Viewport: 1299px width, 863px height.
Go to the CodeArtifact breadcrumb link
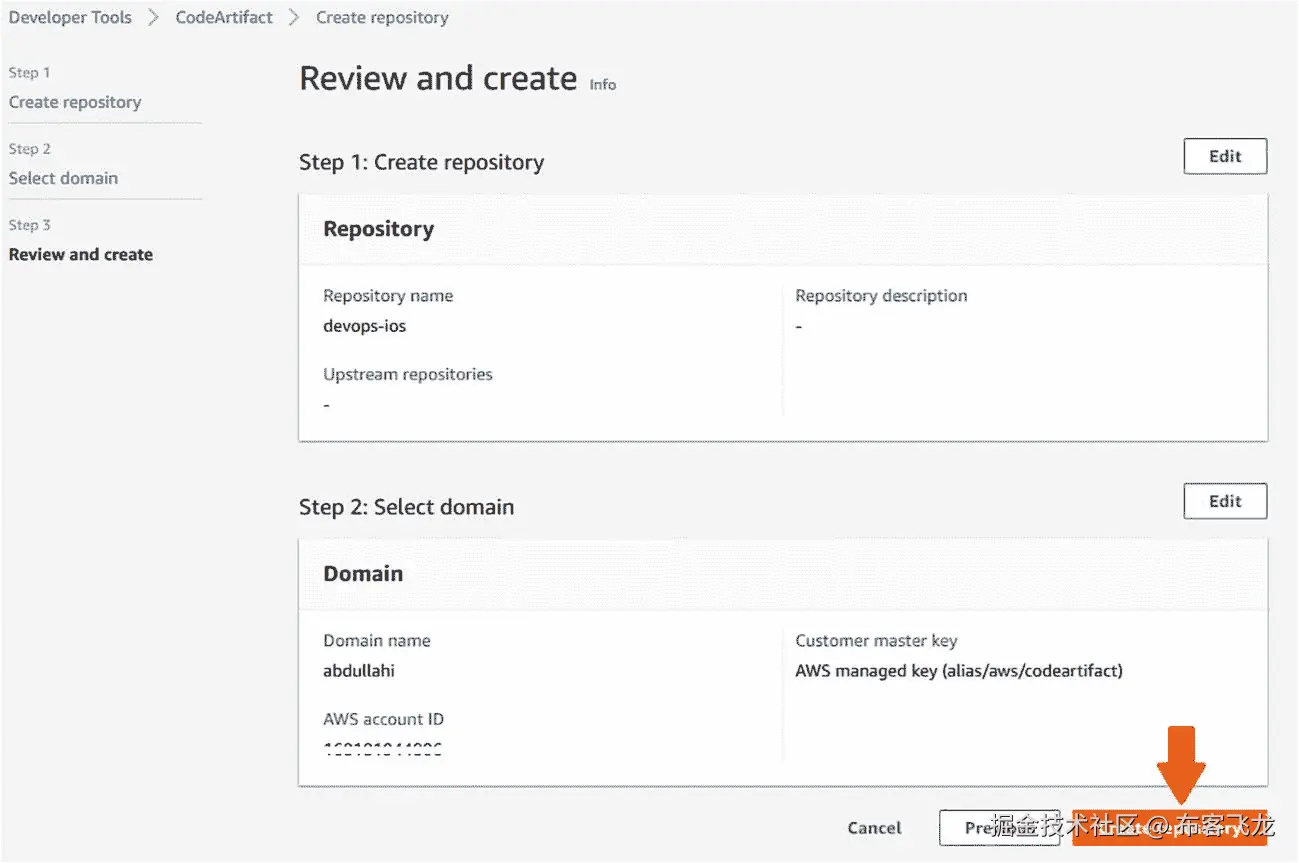point(224,18)
